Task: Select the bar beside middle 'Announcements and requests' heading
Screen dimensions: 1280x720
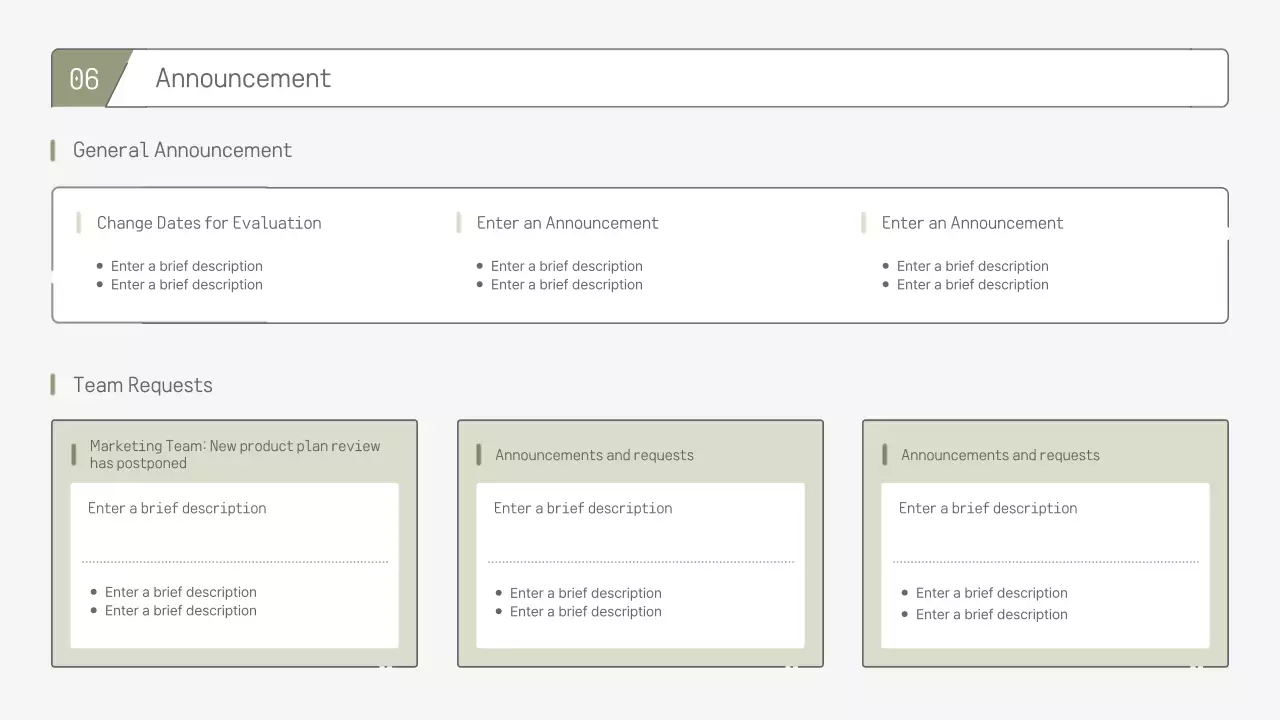Action: 479,455
